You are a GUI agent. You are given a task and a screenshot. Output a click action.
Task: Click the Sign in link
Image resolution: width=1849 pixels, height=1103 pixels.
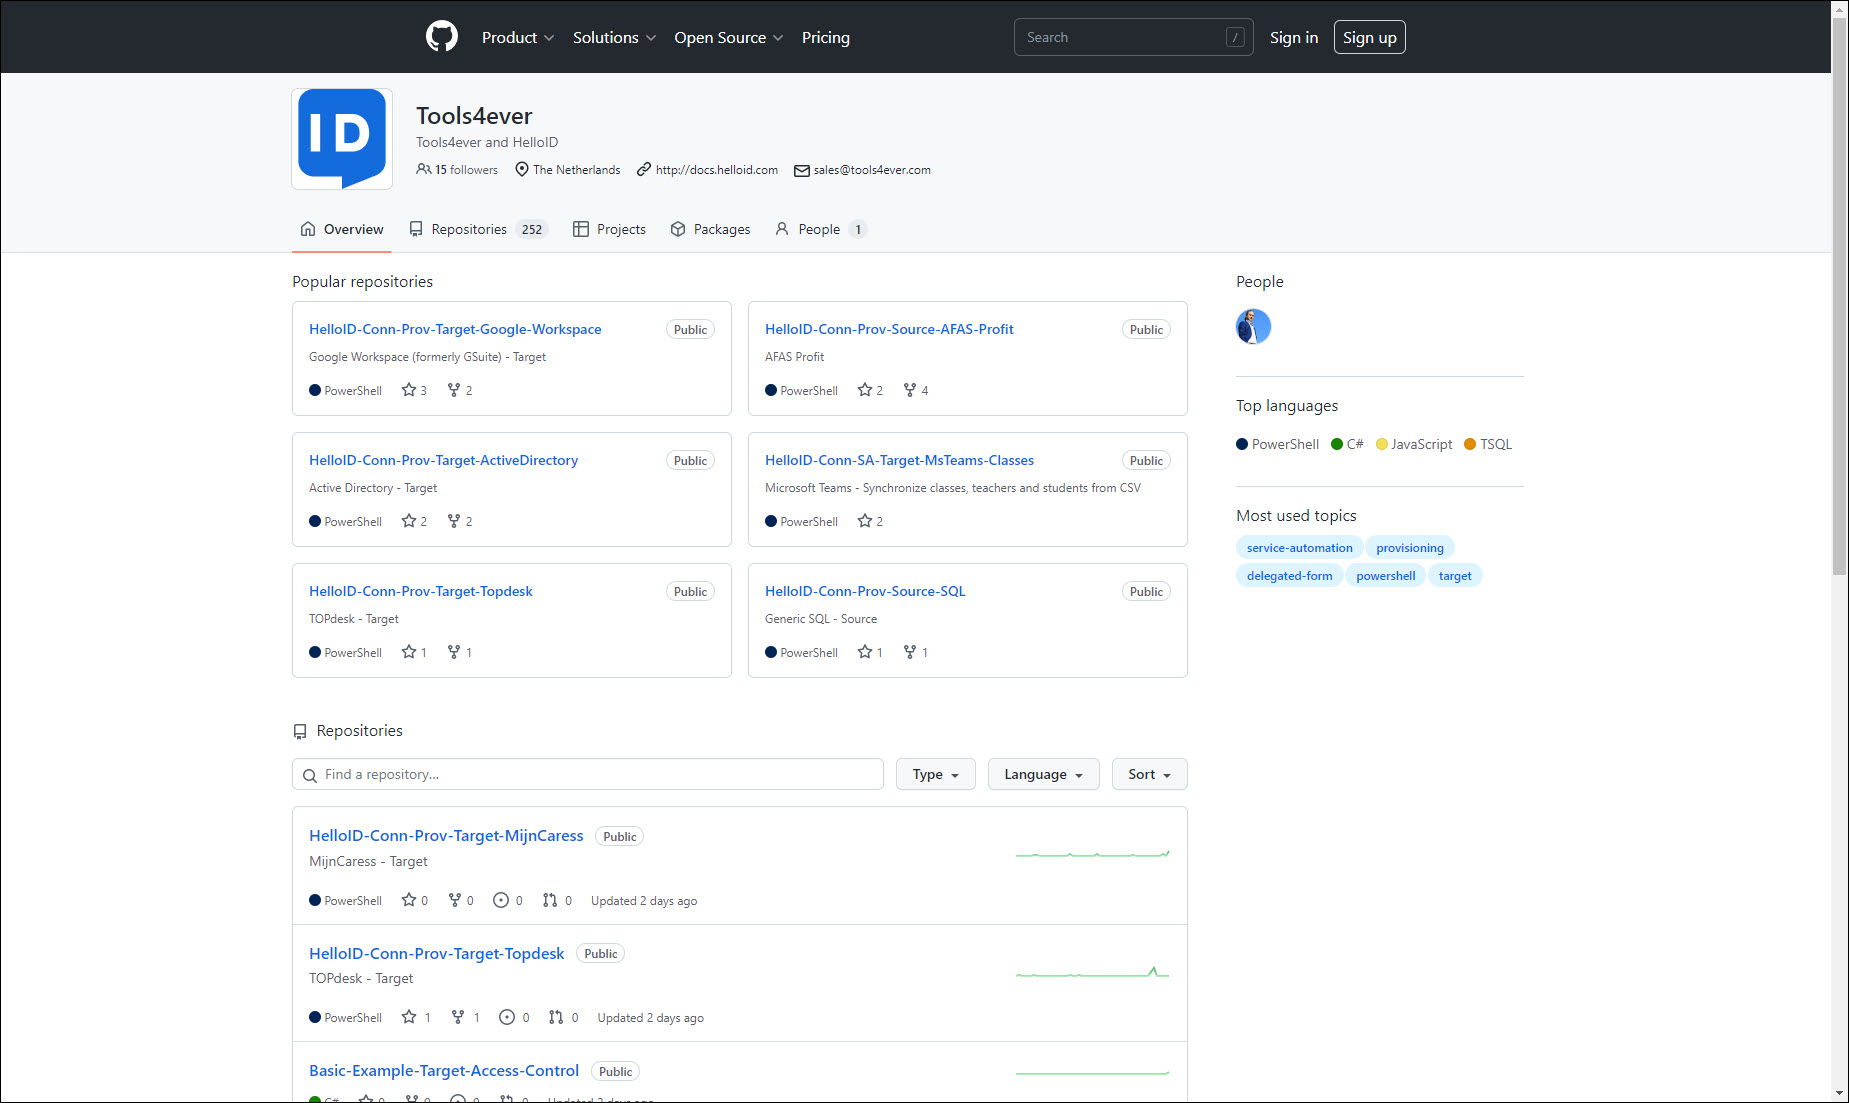(x=1294, y=37)
